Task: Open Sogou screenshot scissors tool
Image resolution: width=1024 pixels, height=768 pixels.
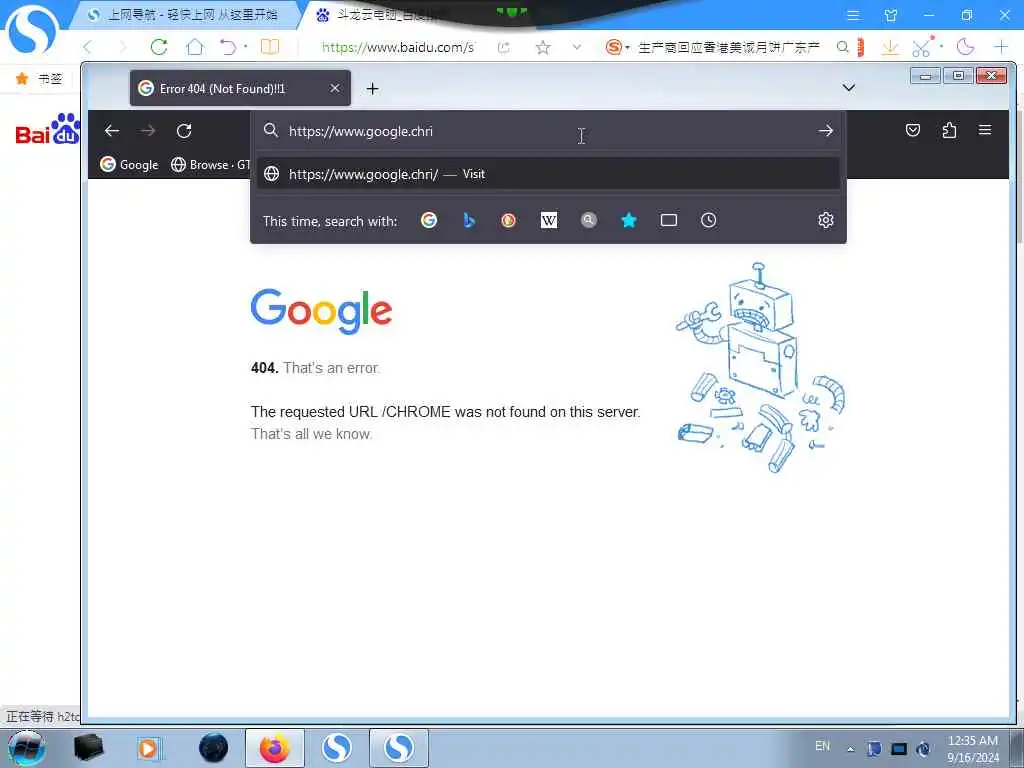Action: (921, 47)
